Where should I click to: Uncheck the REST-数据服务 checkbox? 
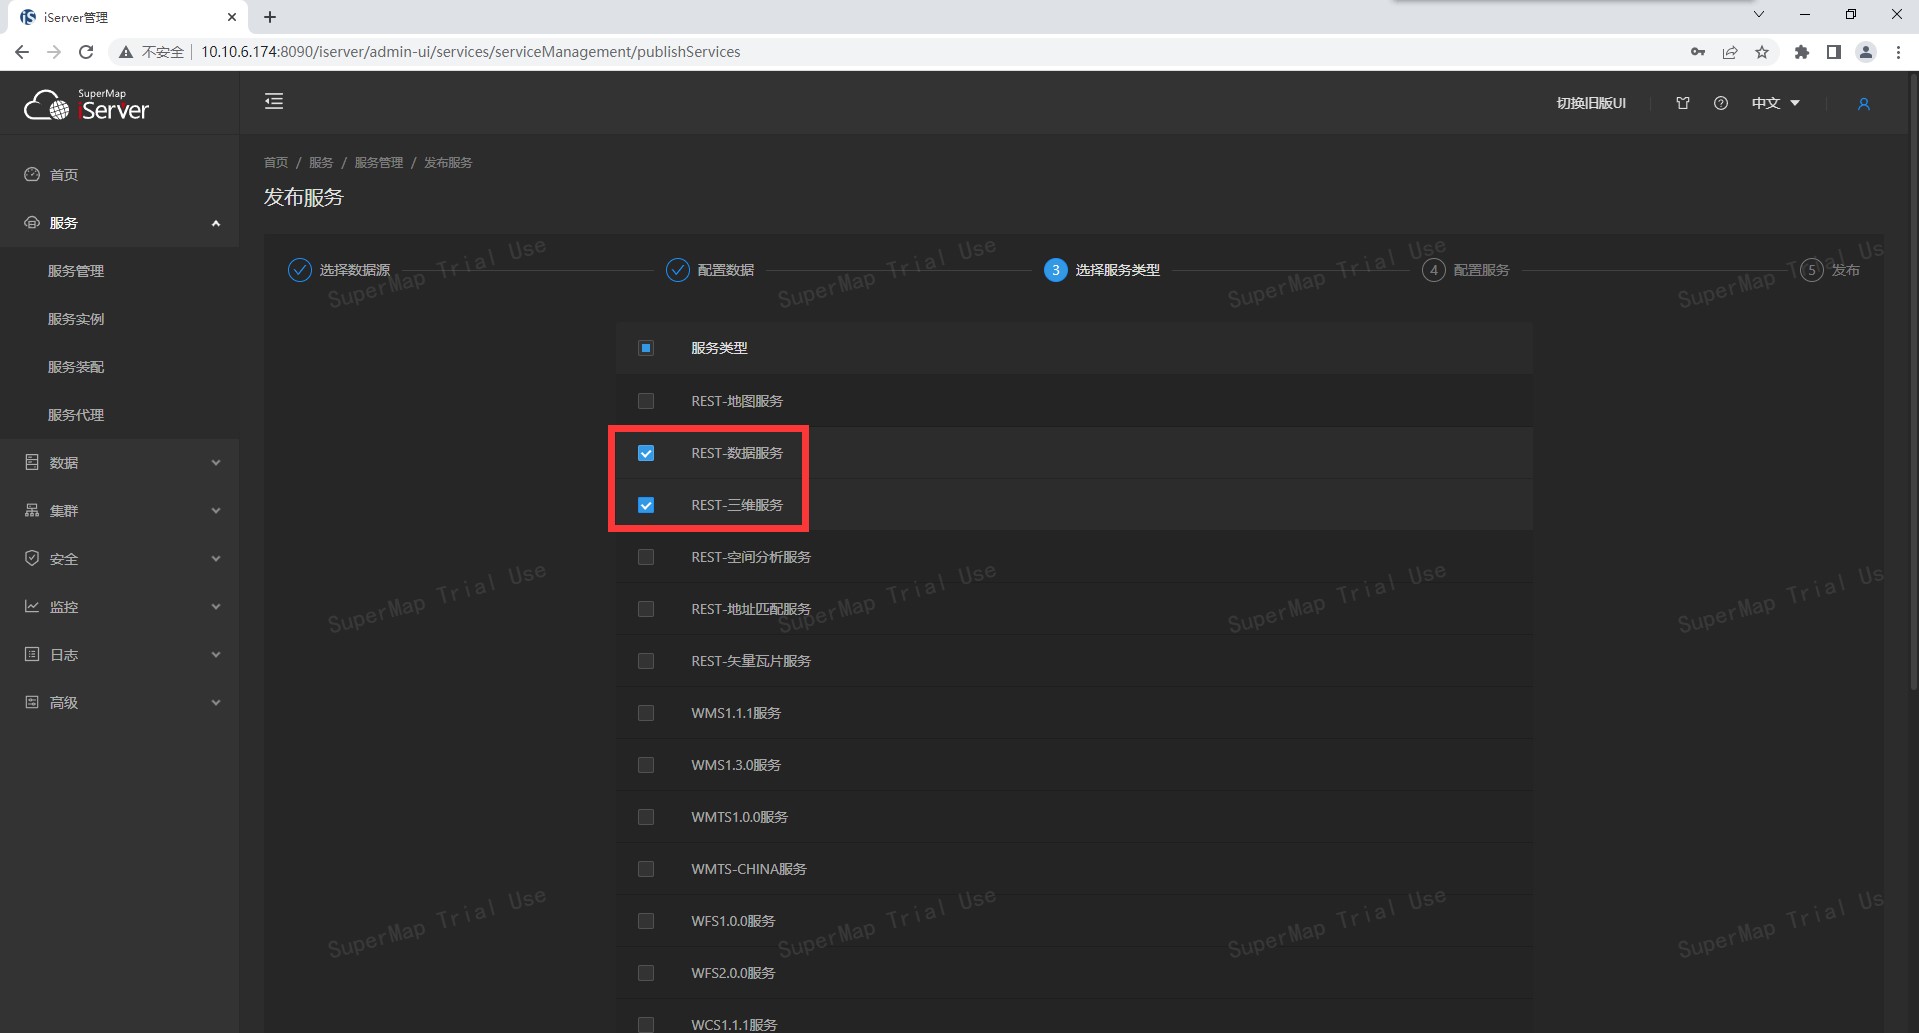646,453
